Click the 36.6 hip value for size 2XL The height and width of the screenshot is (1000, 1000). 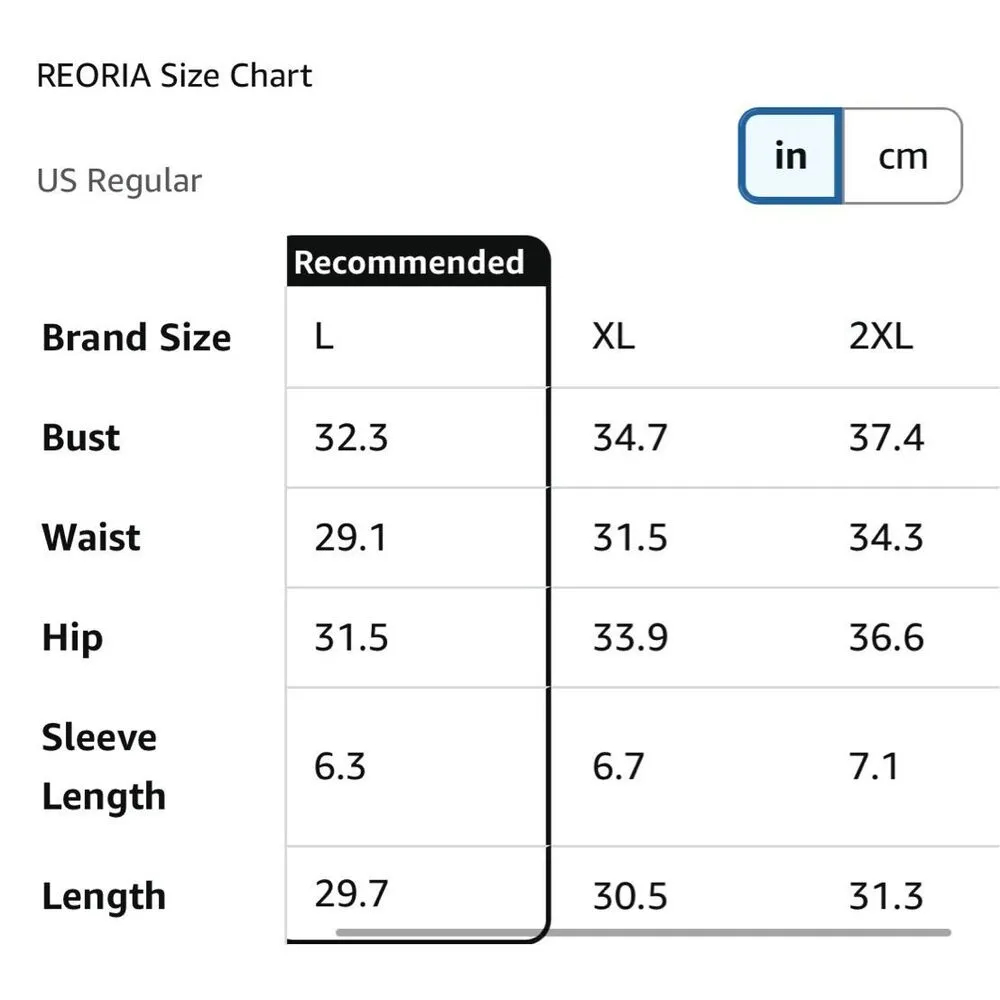pos(886,638)
